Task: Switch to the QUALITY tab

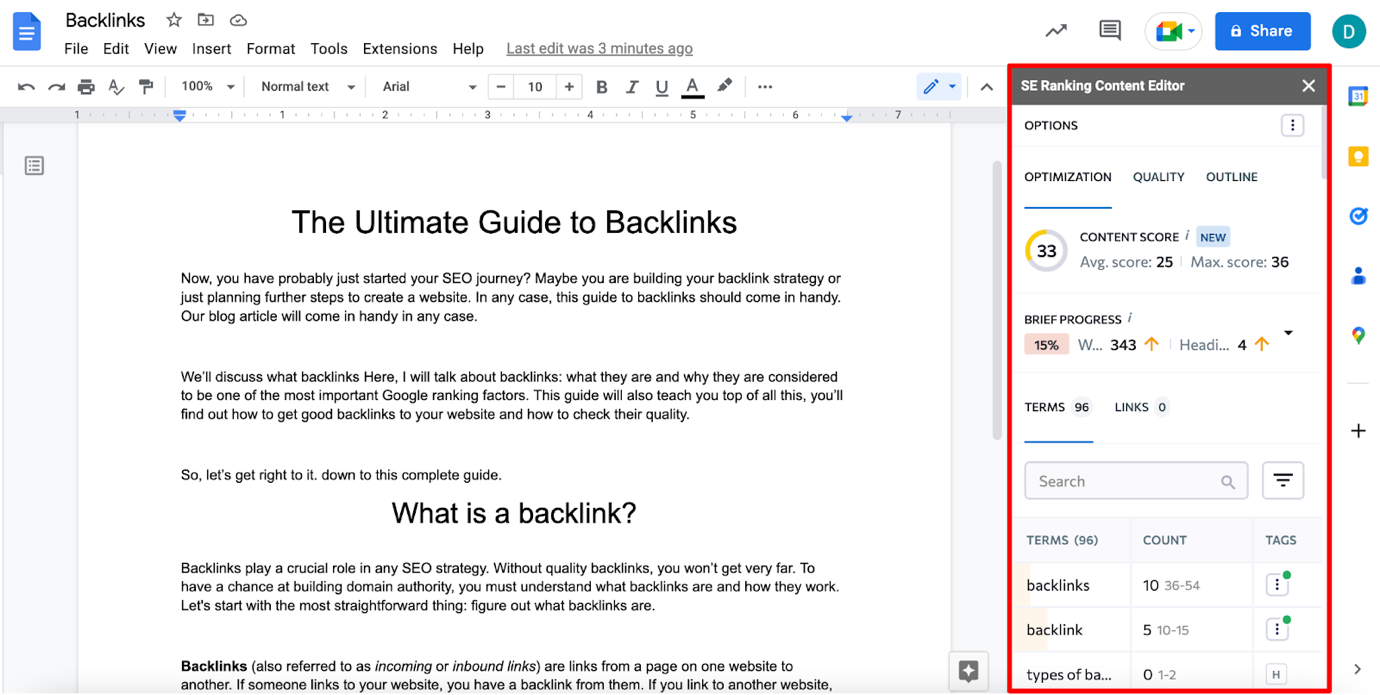Action: point(1158,177)
